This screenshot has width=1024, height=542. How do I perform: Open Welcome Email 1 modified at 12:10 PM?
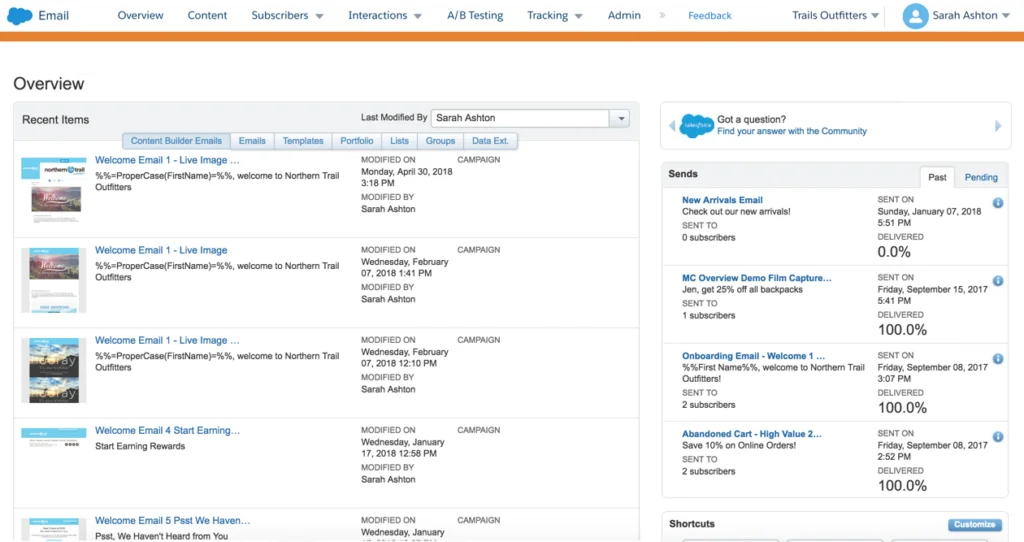click(x=167, y=340)
